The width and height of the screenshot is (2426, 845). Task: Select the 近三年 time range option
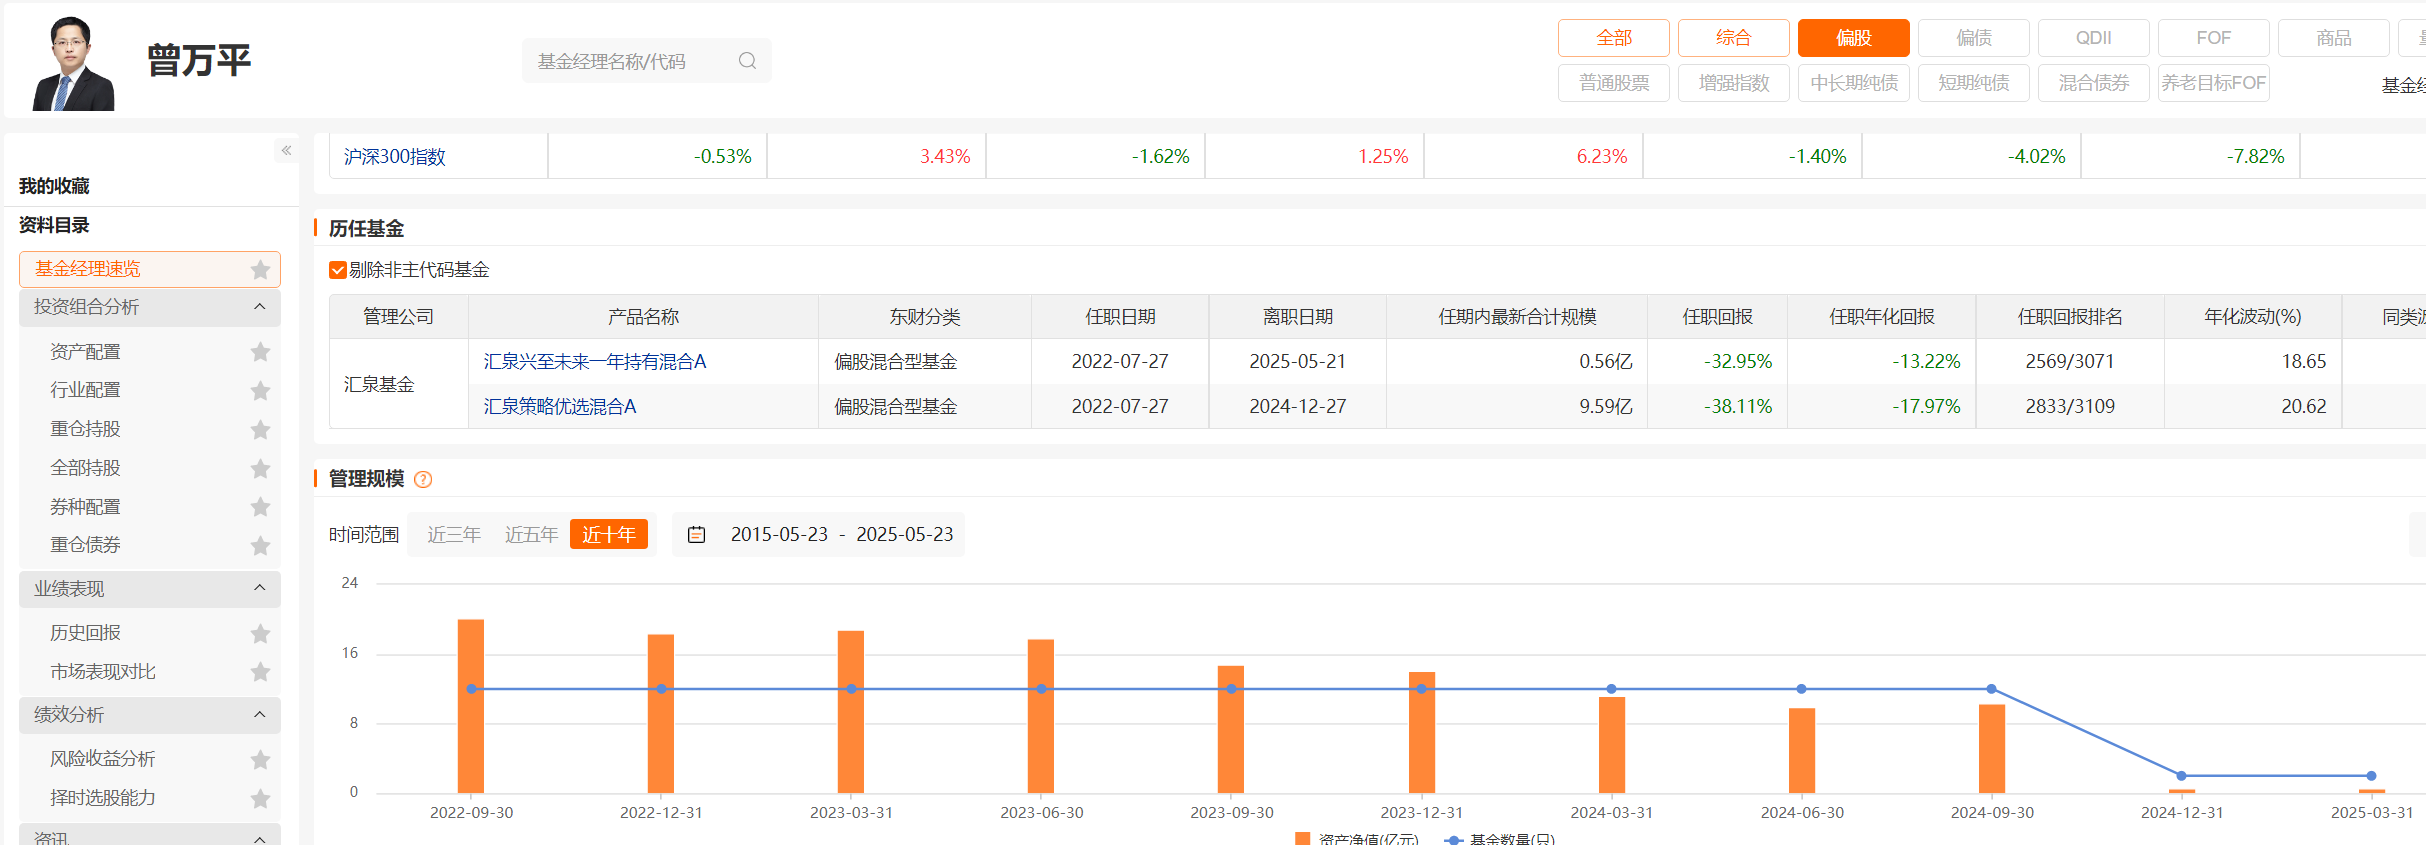click(x=453, y=535)
